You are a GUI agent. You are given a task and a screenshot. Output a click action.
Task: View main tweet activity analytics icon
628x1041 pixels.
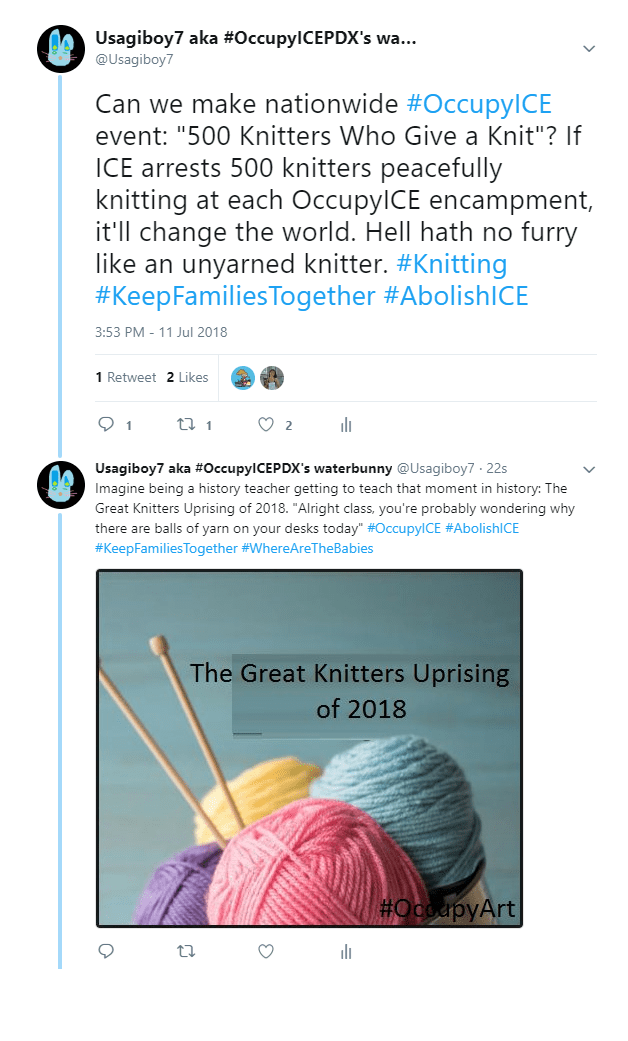click(346, 425)
